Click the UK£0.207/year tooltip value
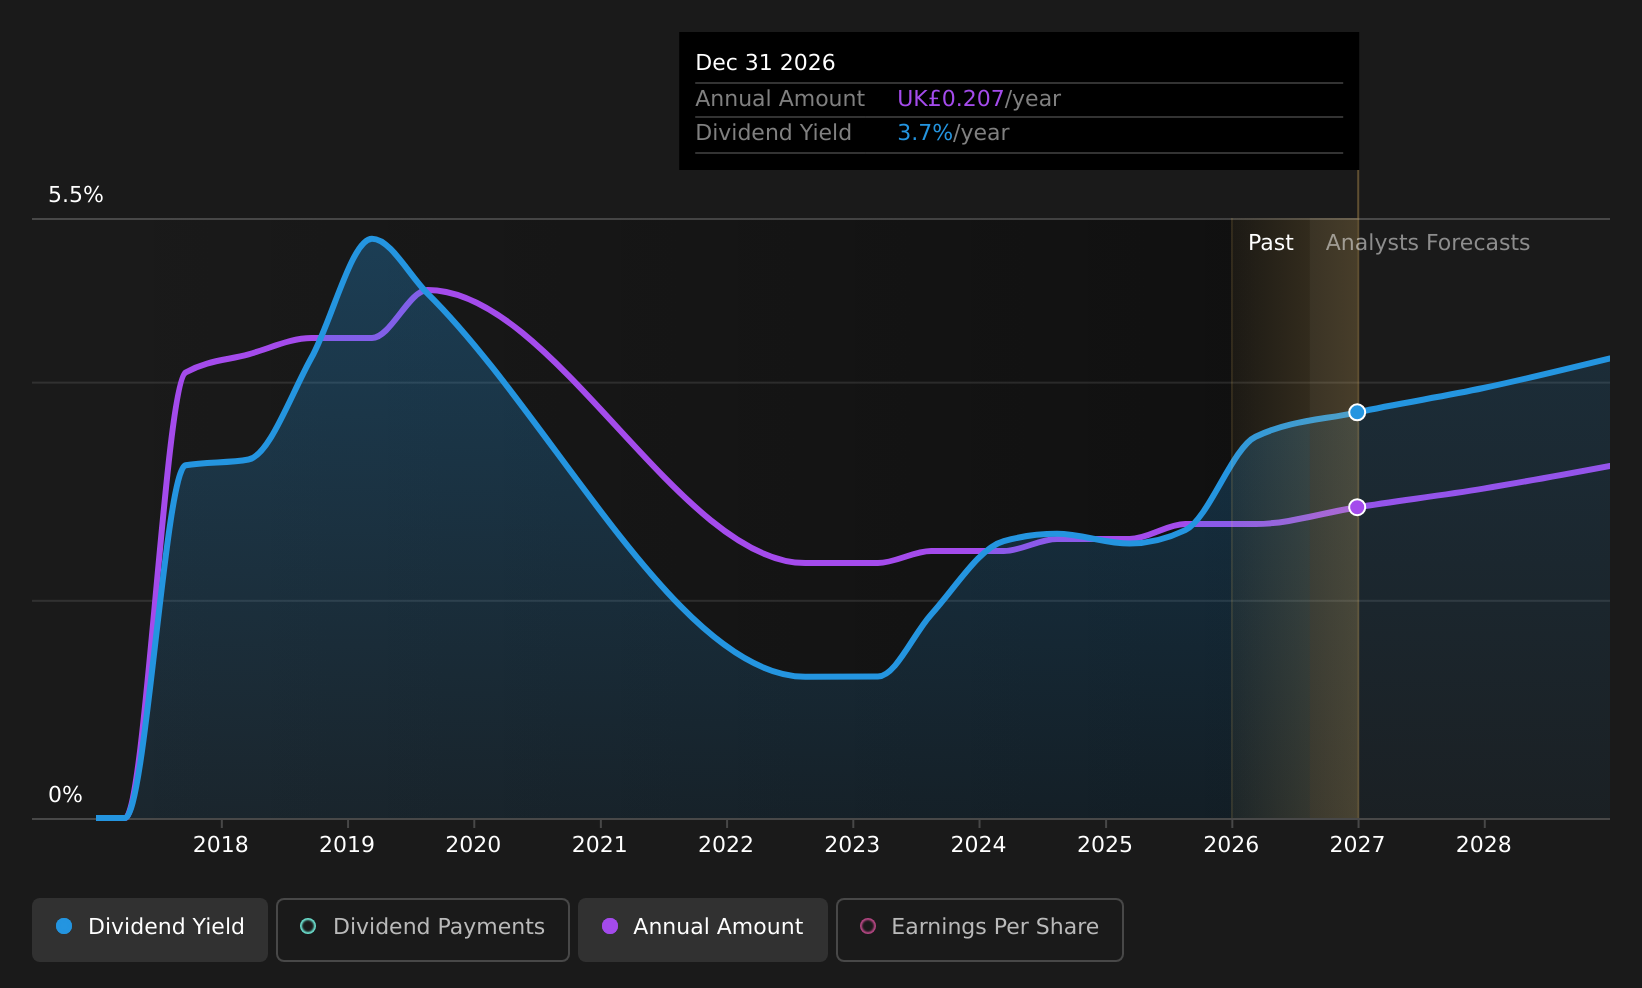Image resolution: width=1642 pixels, height=988 pixels. pyautogui.click(x=979, y=99)
